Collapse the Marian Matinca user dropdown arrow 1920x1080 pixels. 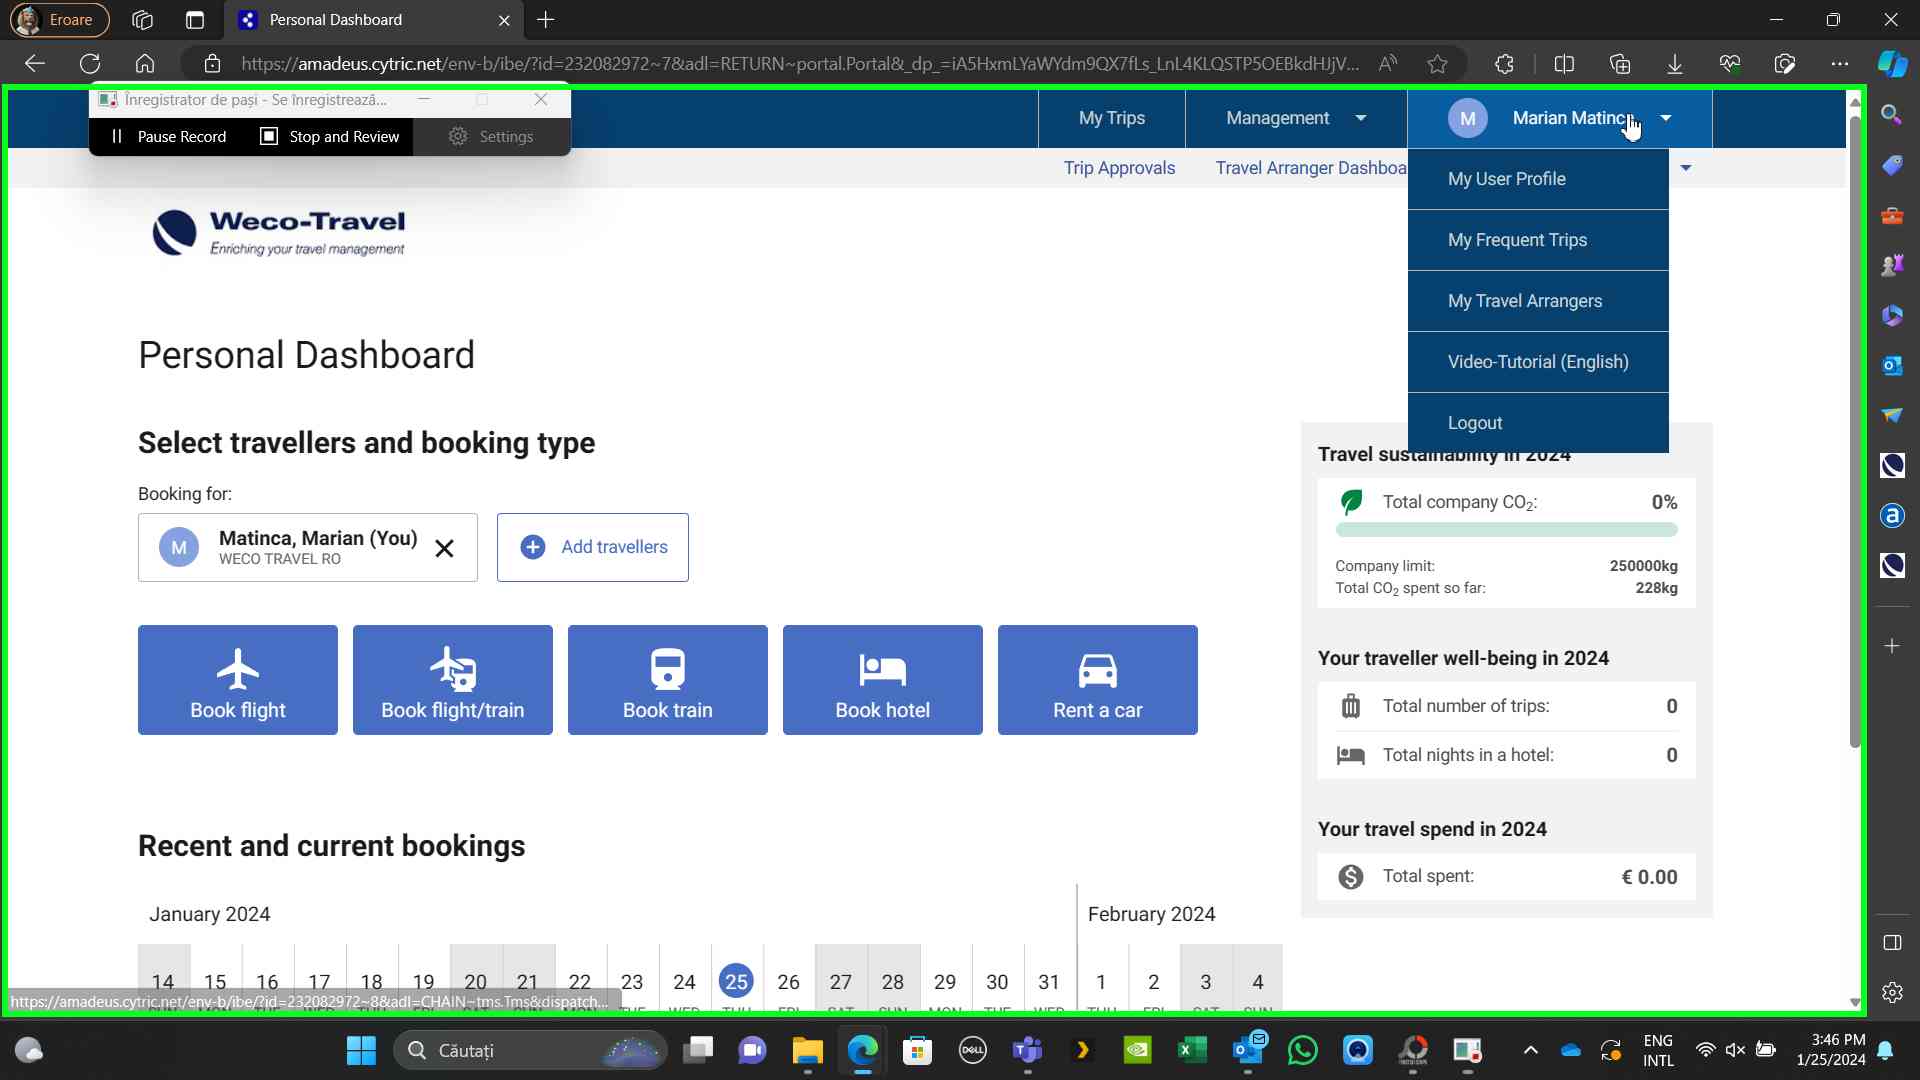(1666, 118)
